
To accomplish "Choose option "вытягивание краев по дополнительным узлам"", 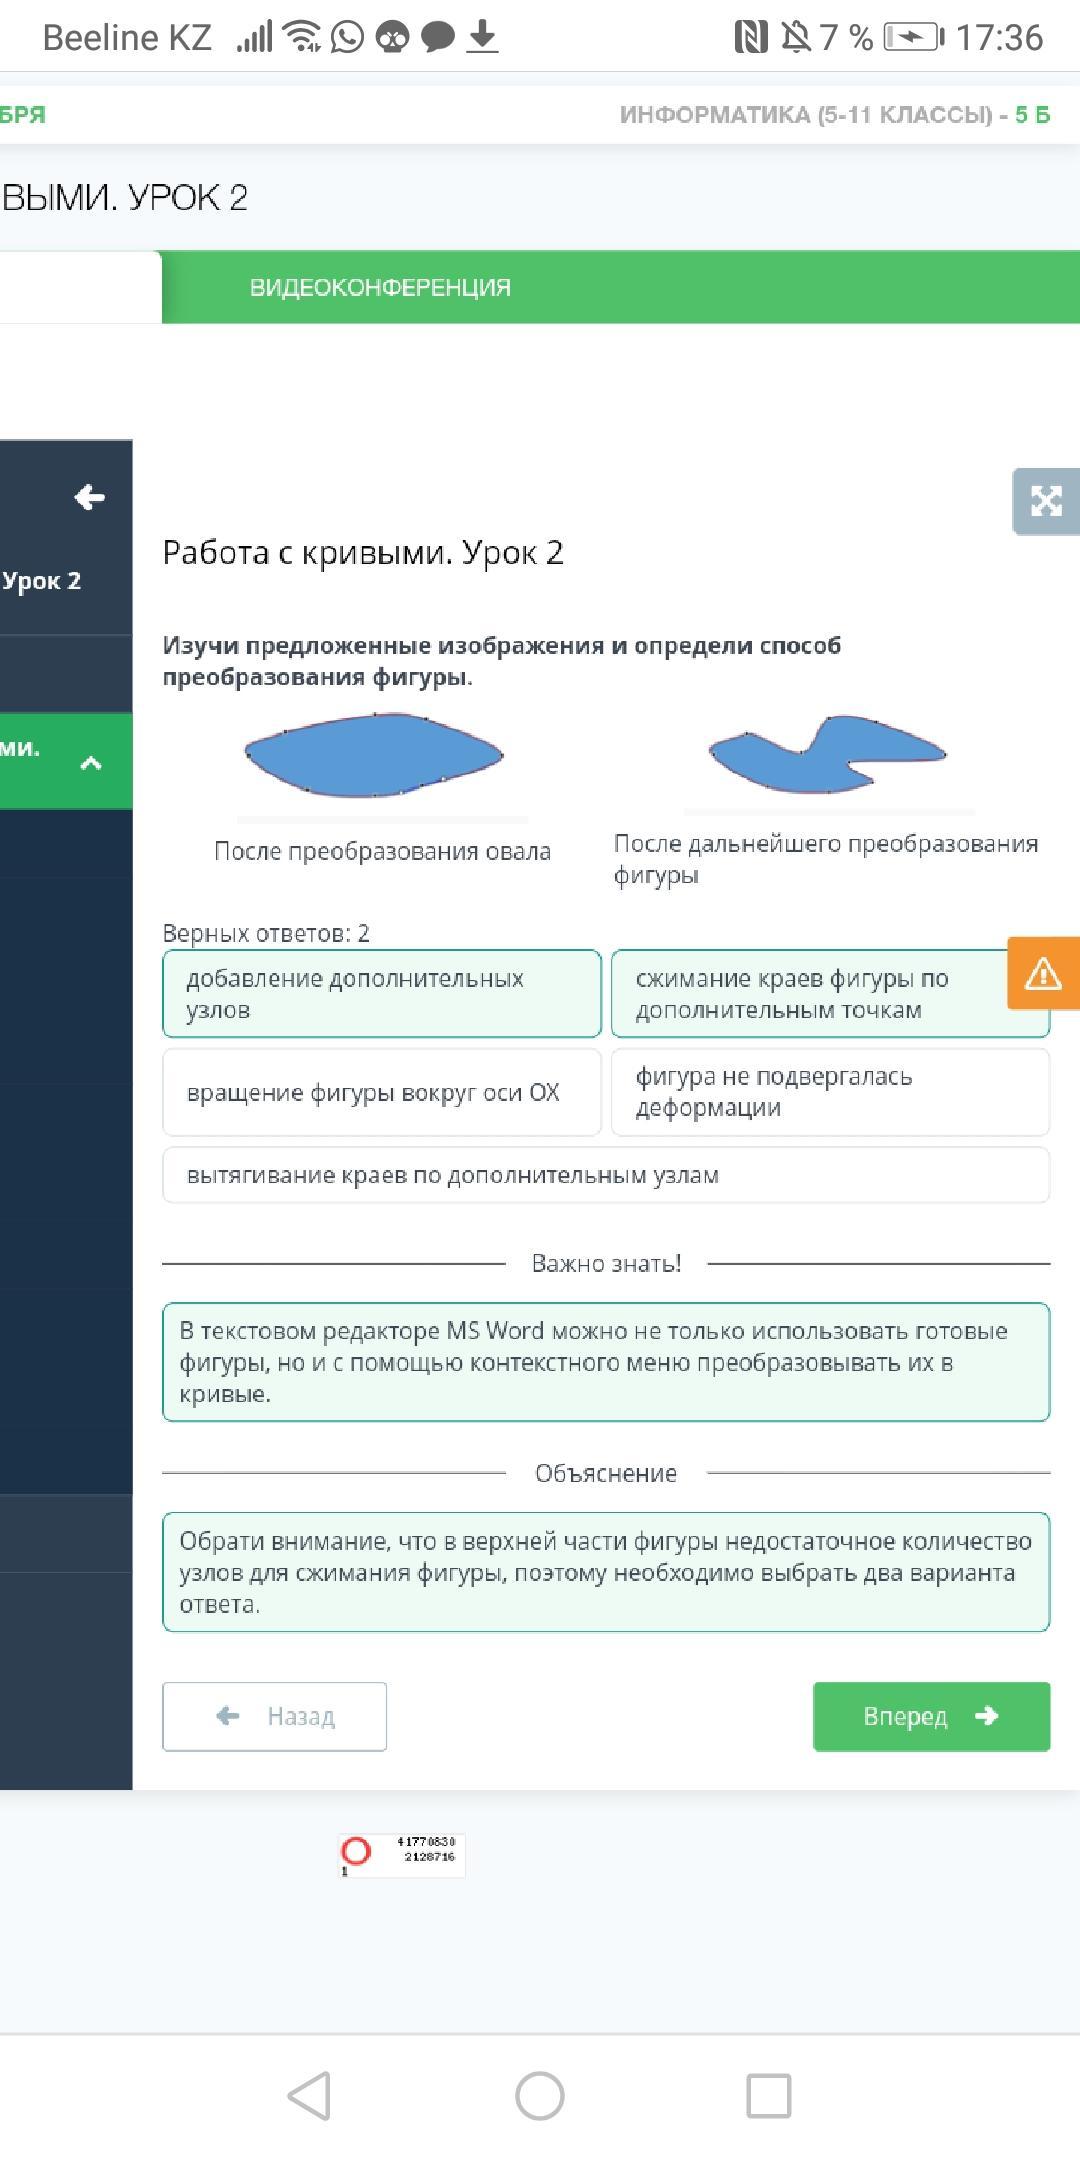I will click(x=605, y=1175).
